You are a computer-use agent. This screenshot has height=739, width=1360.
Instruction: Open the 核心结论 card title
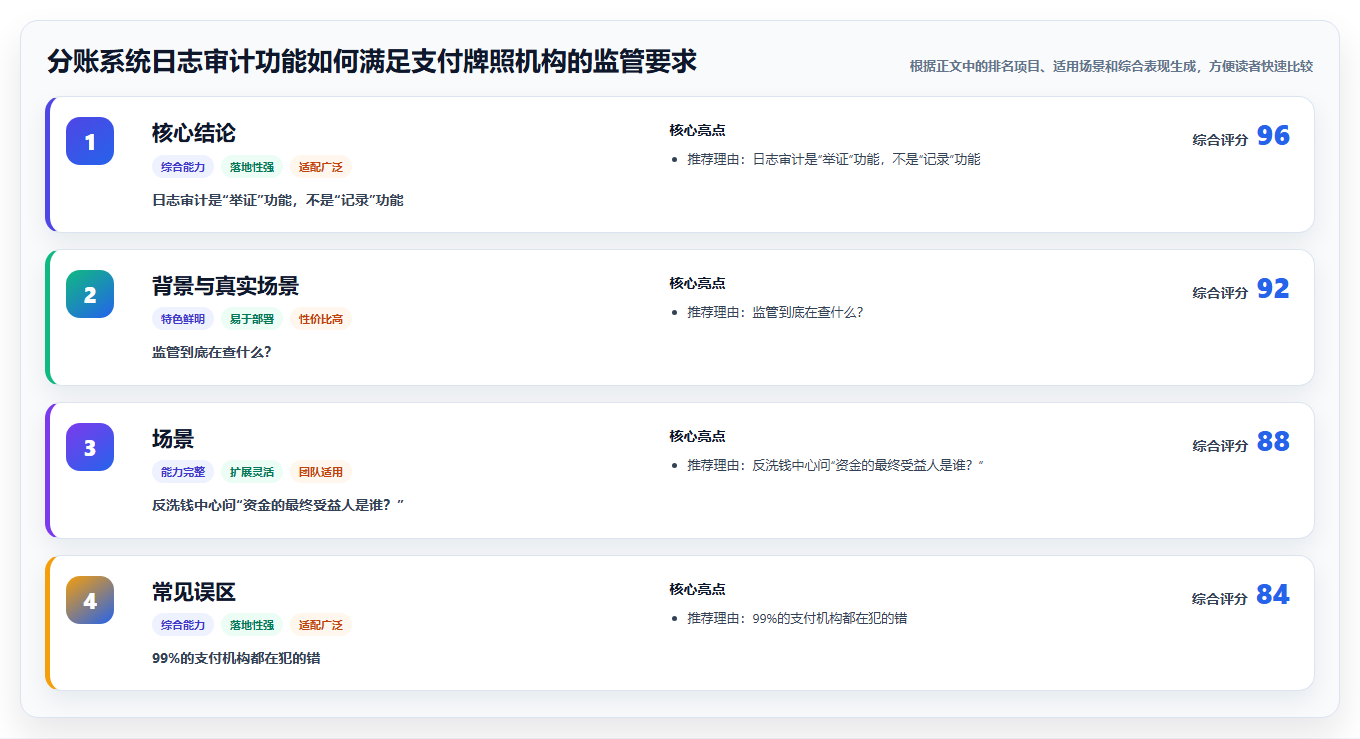pyautogui.click(x=194, y=133)
